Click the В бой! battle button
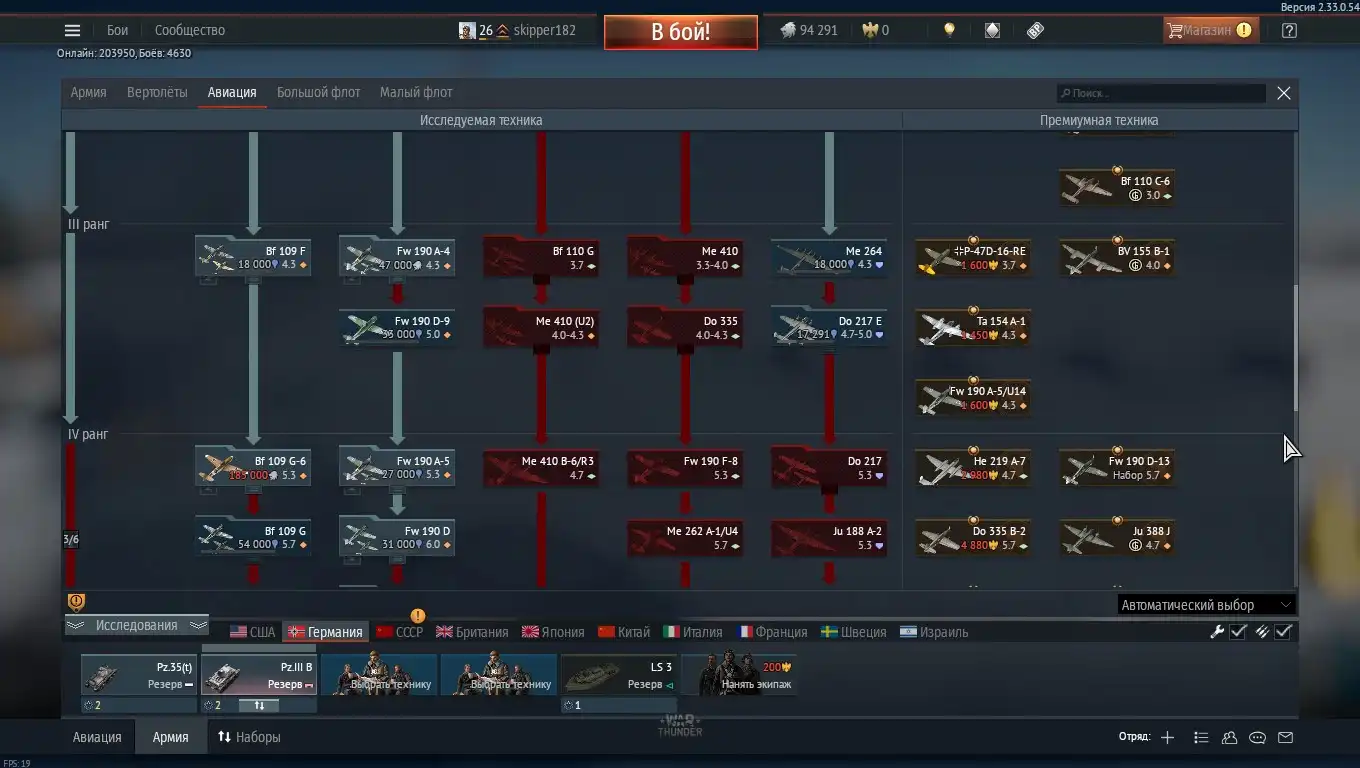The width and height of the screenshot is (1360, 768). click(x=680, y=31)
